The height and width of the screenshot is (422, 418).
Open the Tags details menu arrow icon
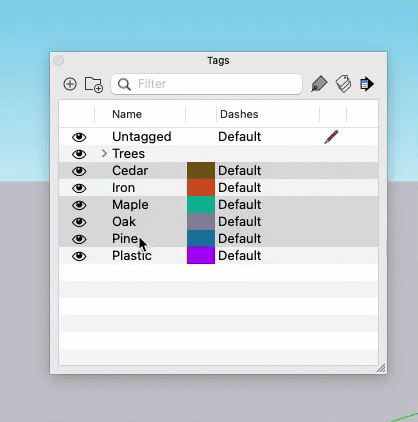tap(367, 84)
